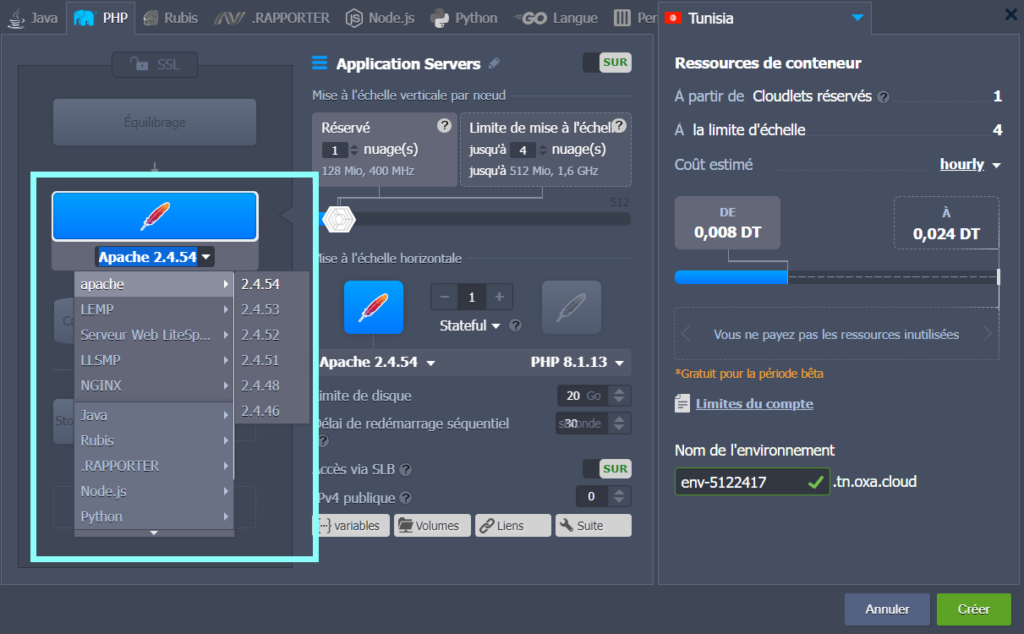Image resolution: width=1024 pixels, height=634 pixels.
Task: Open help icon for Réservé cloudlets
Action: [444, 125]
